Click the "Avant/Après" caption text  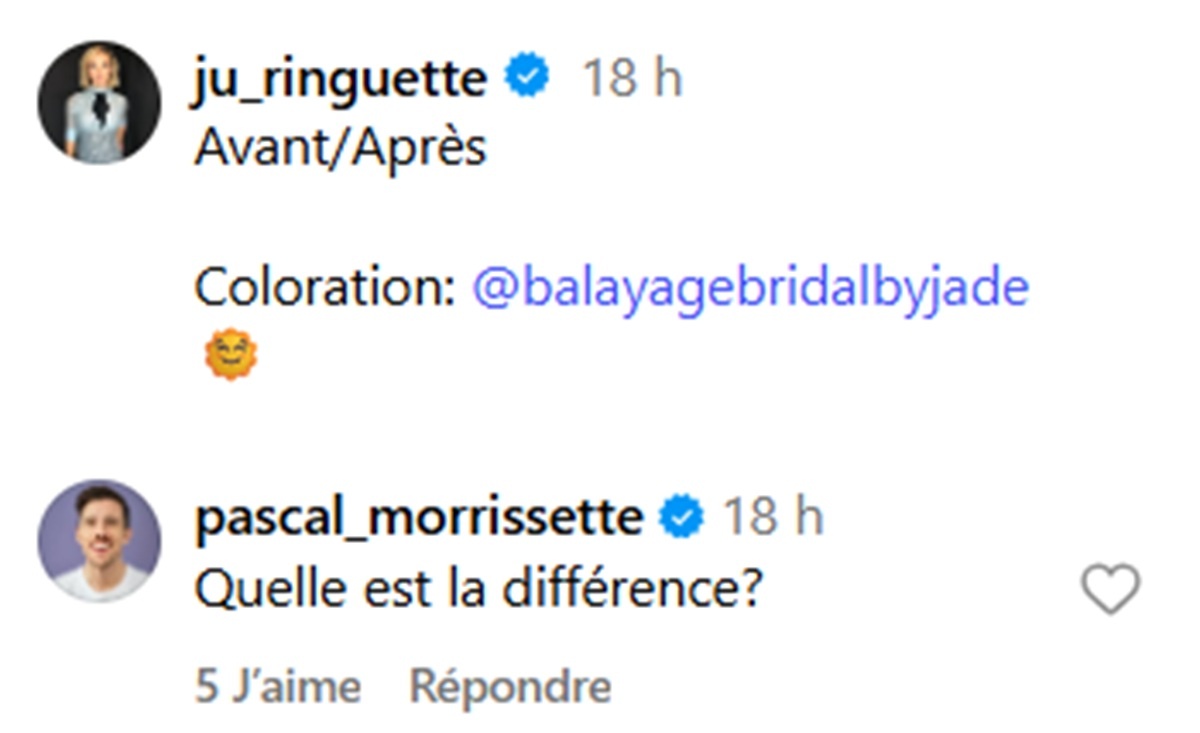pyautogui.click(x=340, y=148)
